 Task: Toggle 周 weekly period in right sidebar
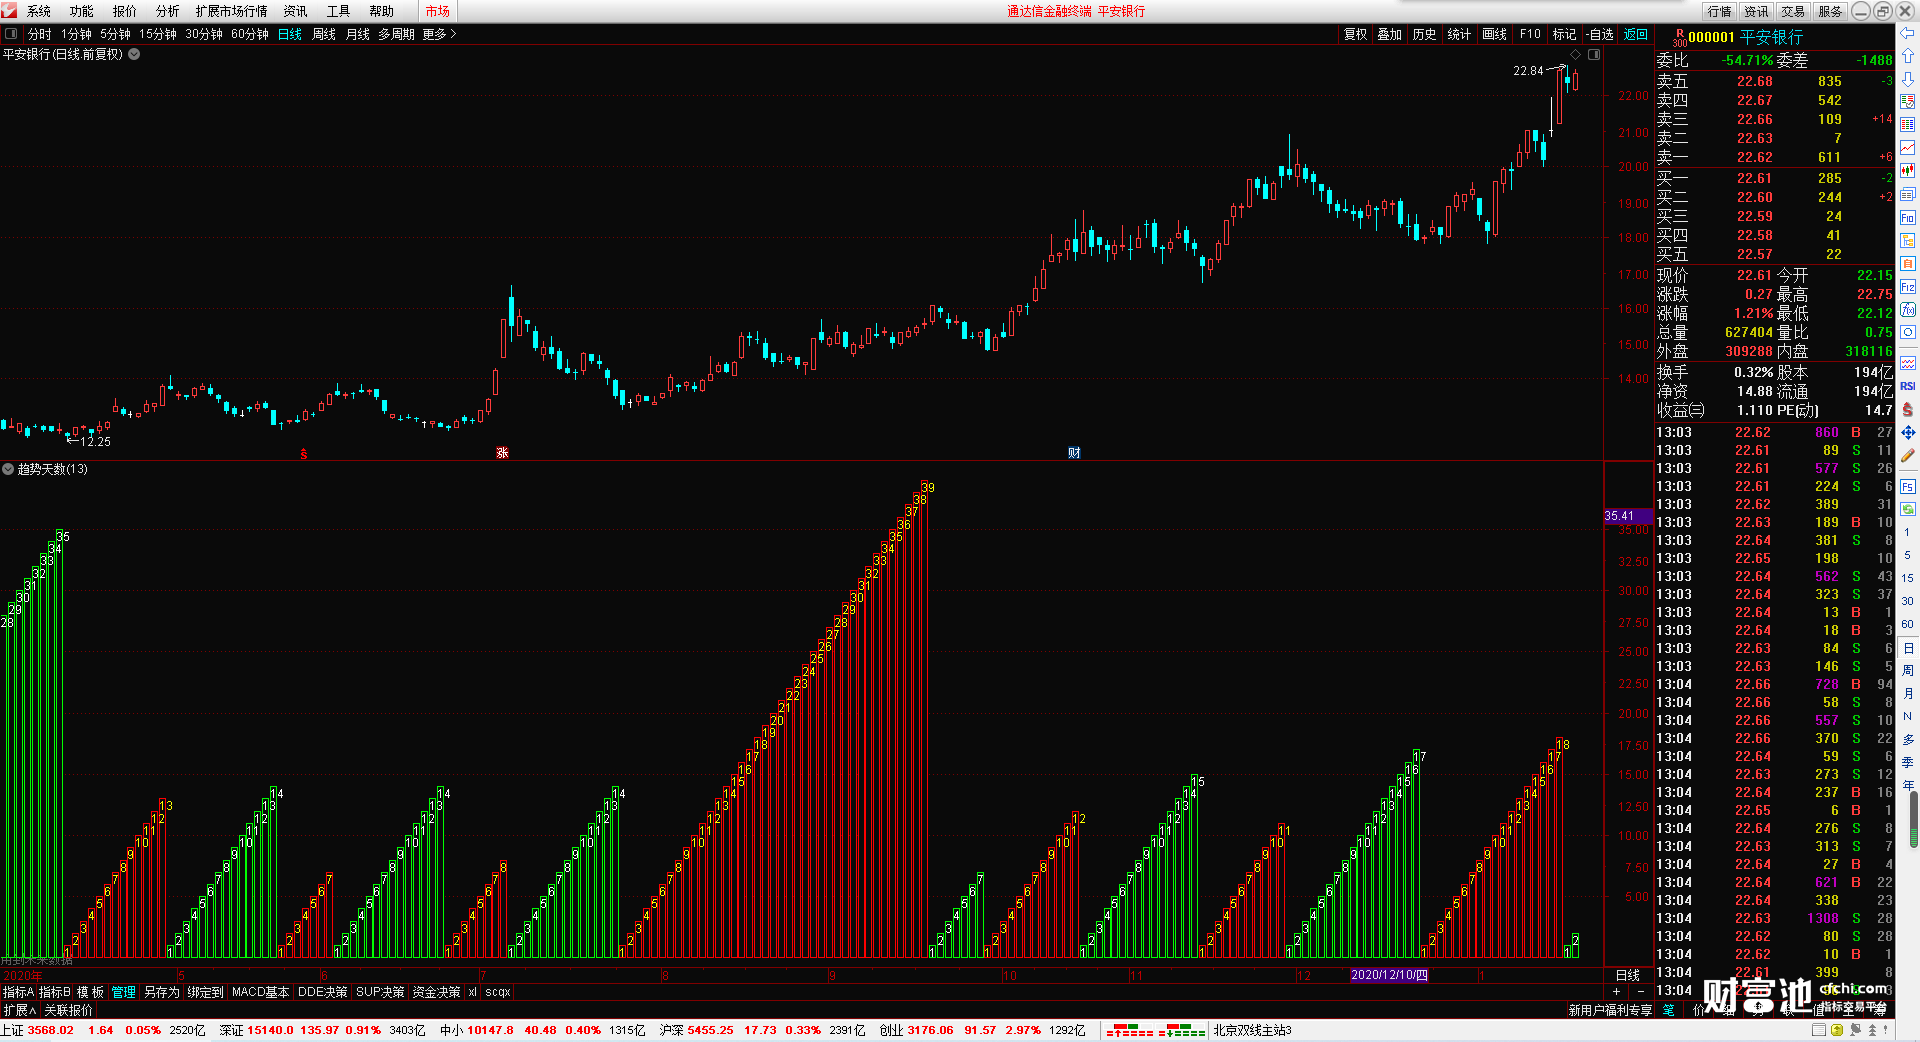[1908, 670]
